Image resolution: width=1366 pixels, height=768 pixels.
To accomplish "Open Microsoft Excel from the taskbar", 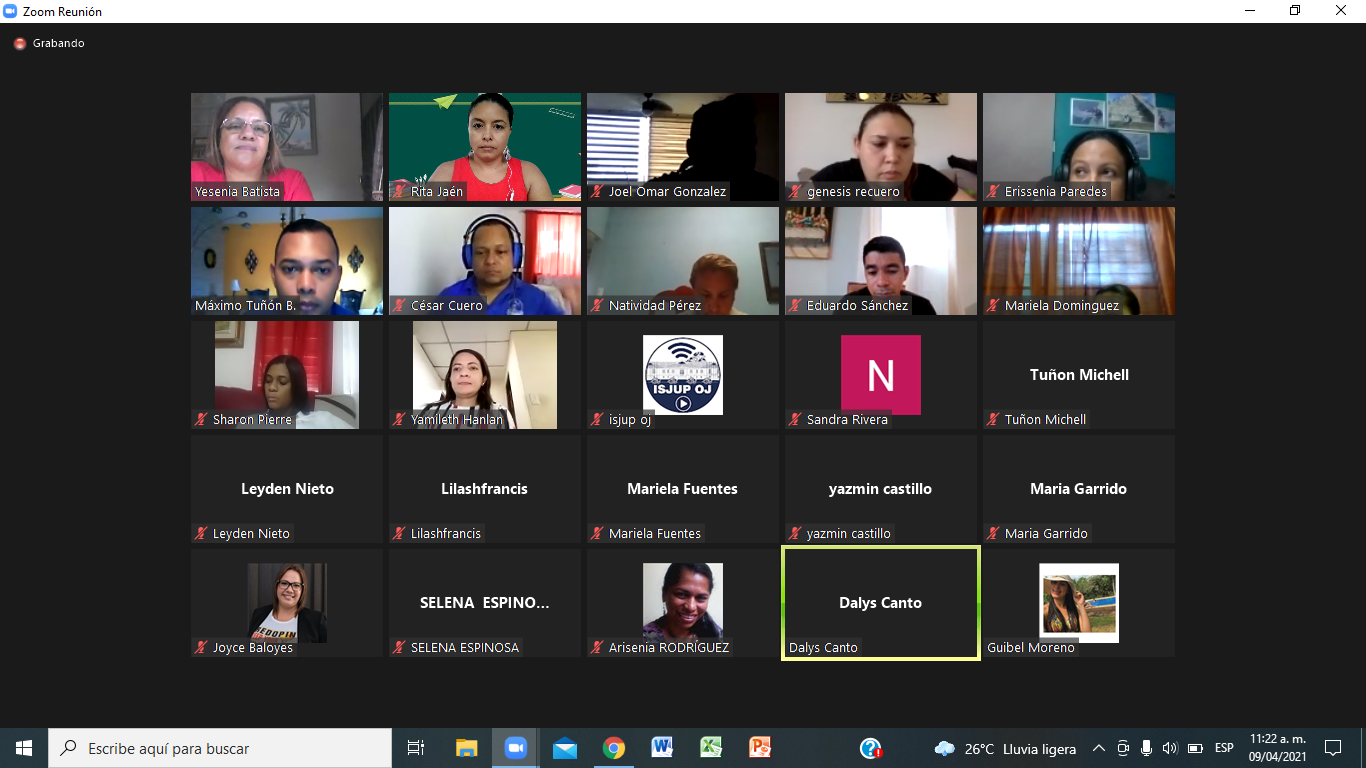I will point(711,748).
